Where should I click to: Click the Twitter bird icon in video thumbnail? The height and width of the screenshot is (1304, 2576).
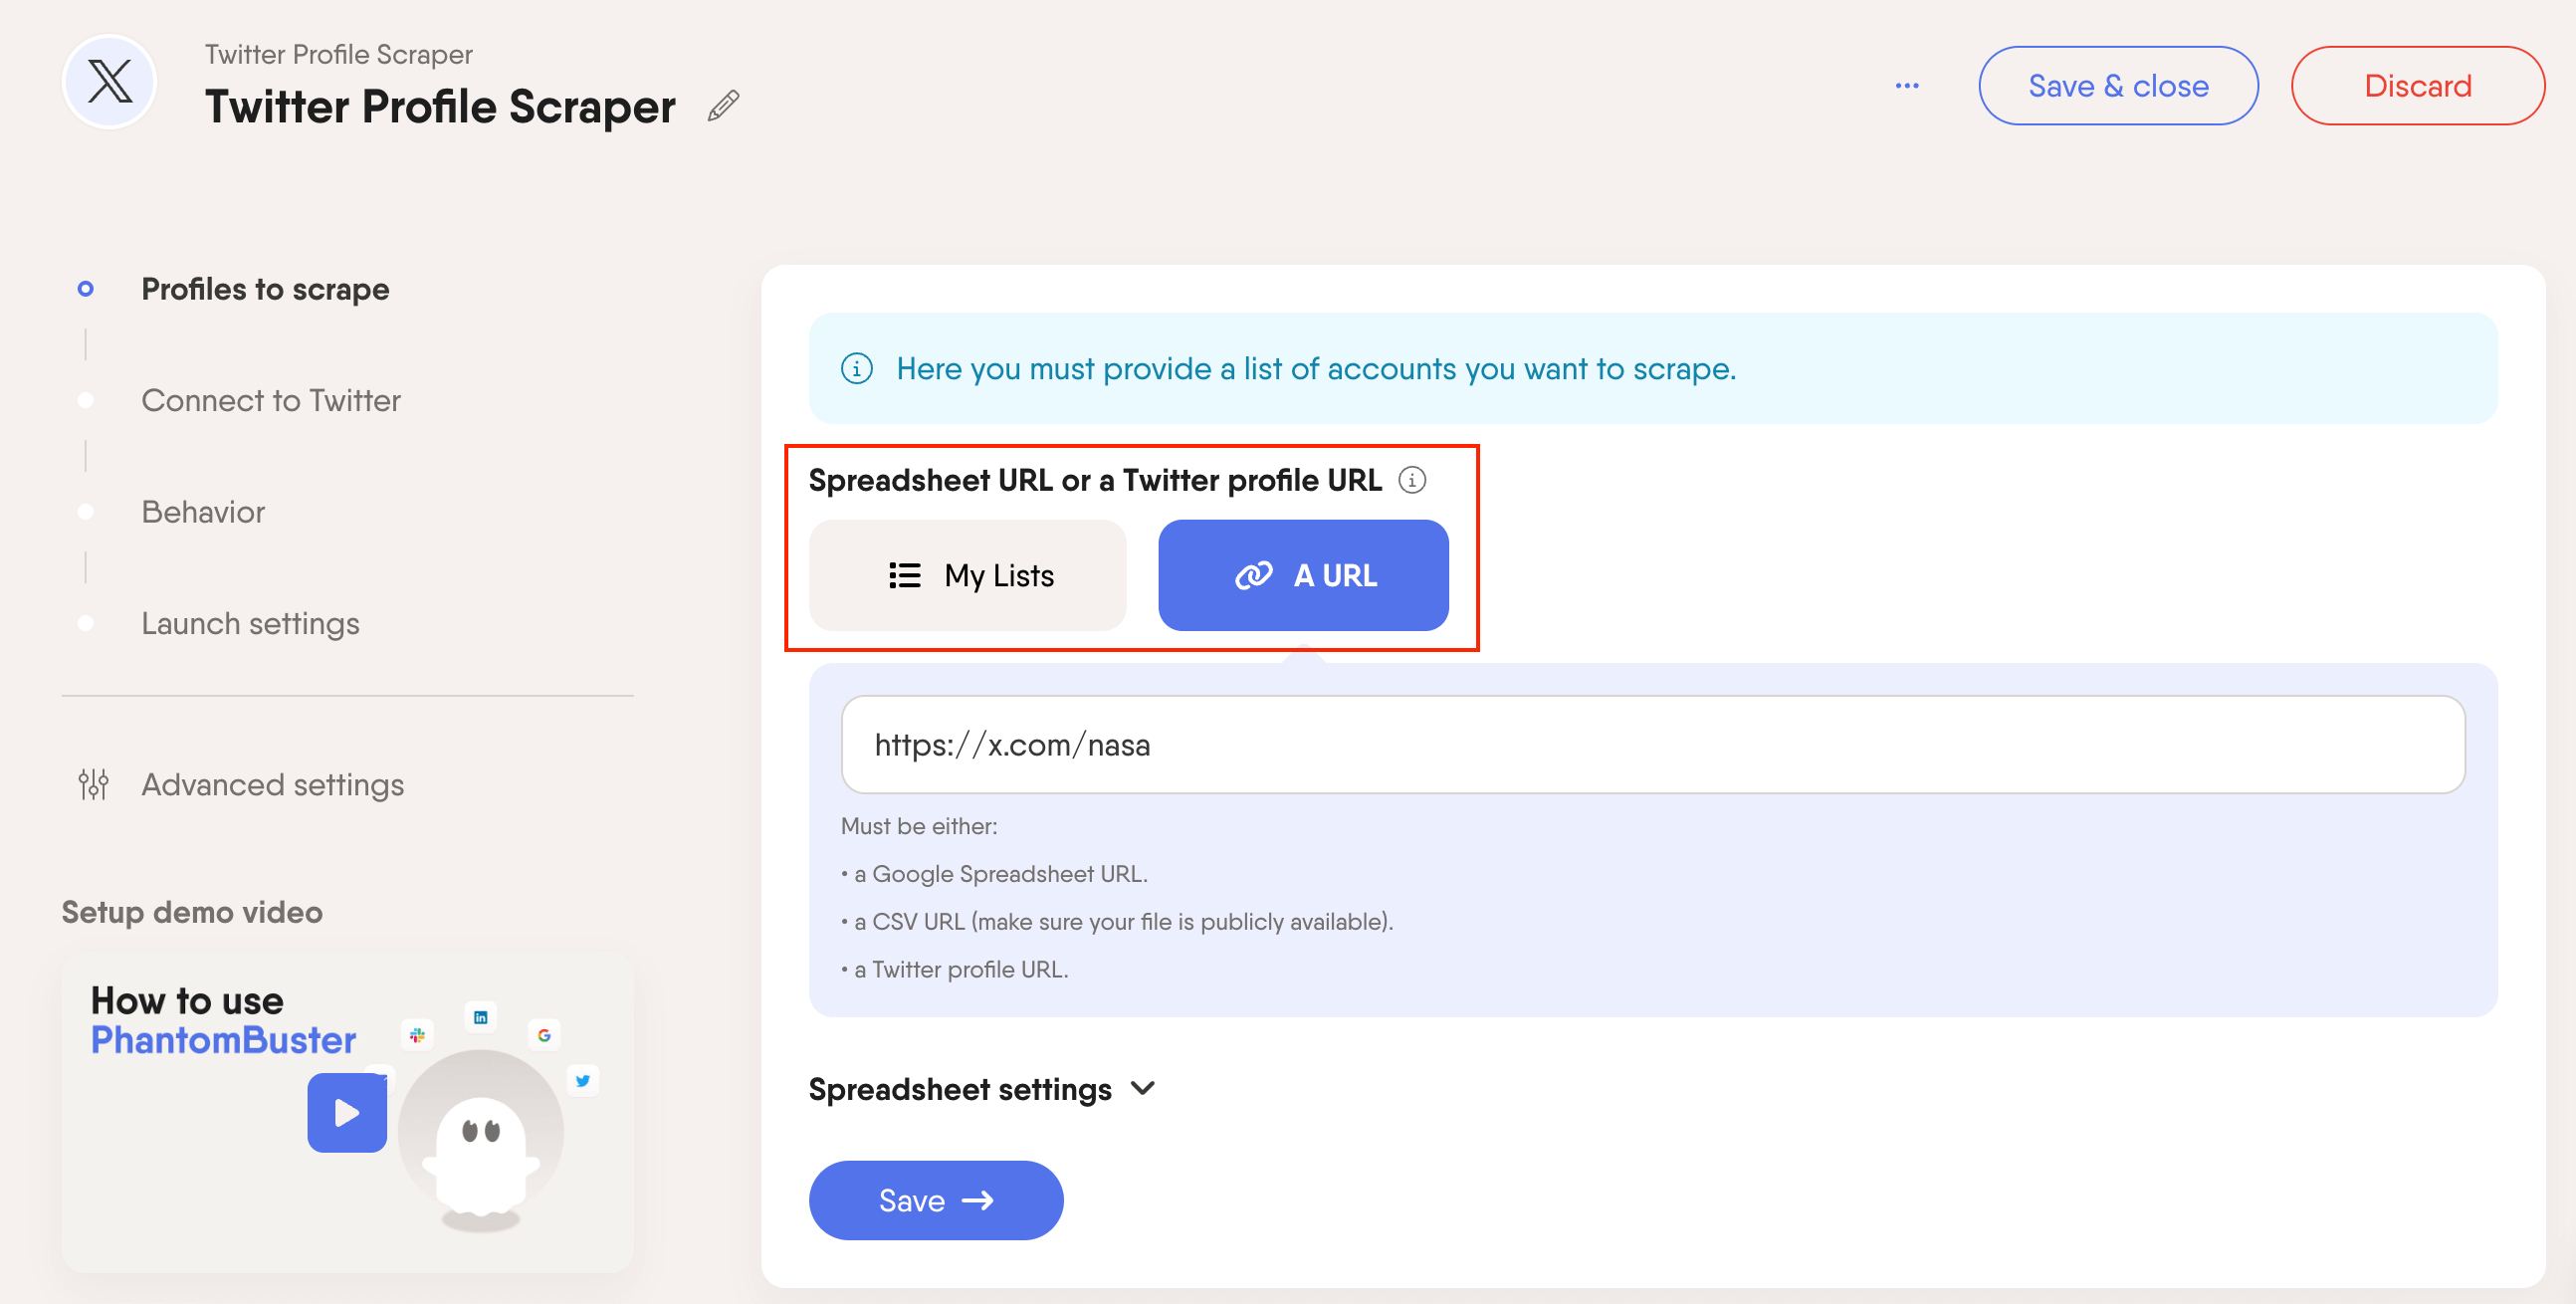[x=583, y=1080]
